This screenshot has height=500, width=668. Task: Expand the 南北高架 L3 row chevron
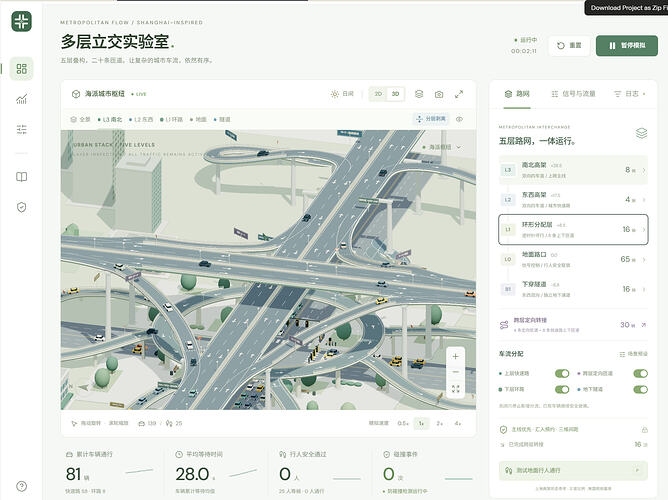click(x=644, y=170)
